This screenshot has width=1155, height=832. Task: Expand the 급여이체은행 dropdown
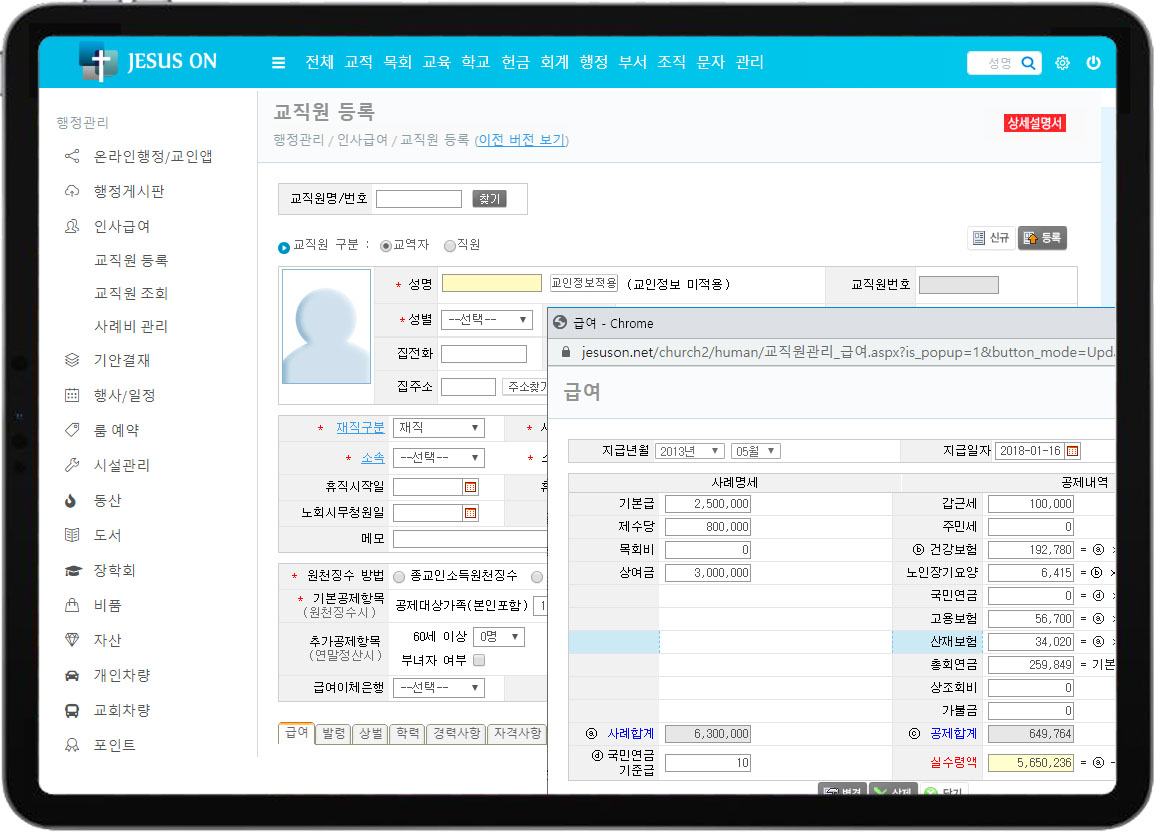point(439,688)
